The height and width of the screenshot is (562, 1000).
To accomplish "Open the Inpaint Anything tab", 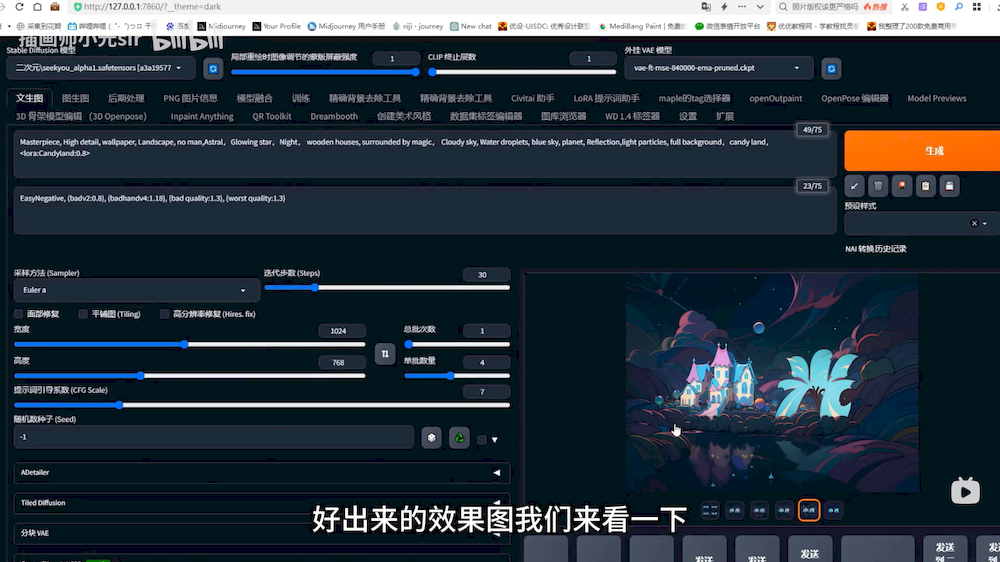I will (x=202, y=116).
